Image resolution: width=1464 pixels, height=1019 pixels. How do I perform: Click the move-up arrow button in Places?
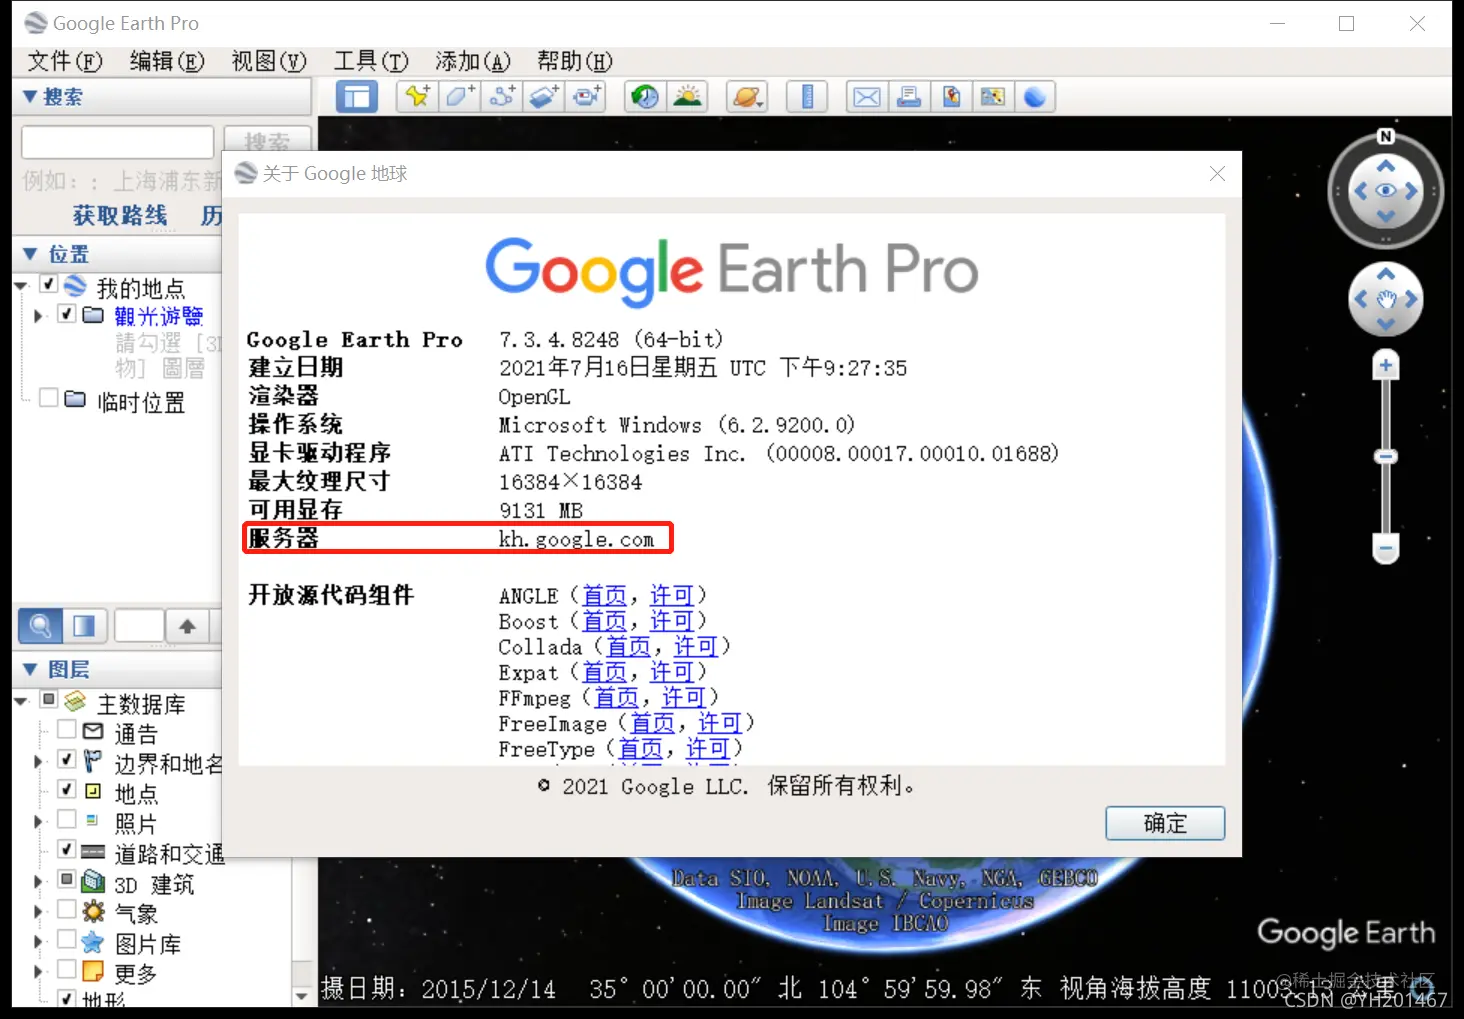187,626
